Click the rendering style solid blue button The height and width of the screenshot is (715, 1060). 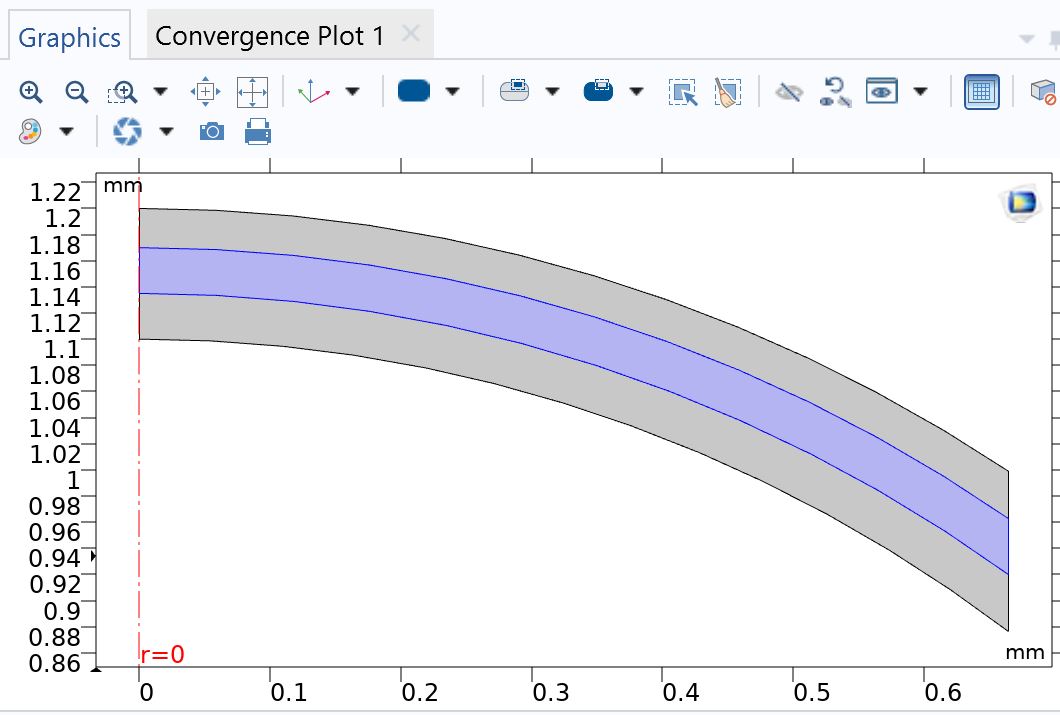413,92
